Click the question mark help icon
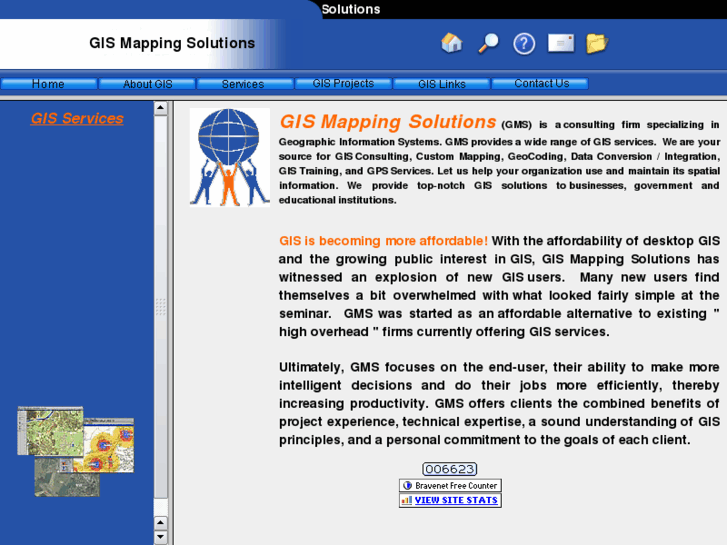 pos(524,44)
